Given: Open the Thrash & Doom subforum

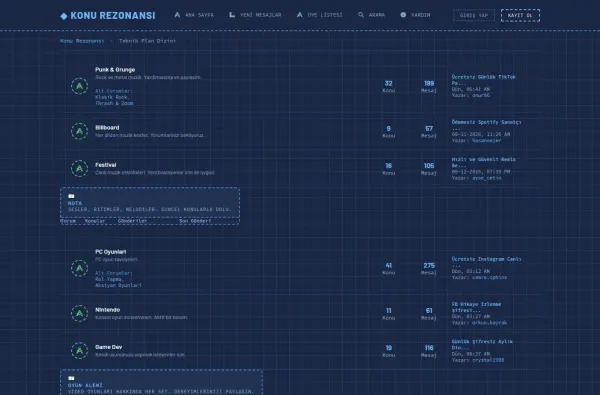Looking at the screenshot, I should coord(114,103).
